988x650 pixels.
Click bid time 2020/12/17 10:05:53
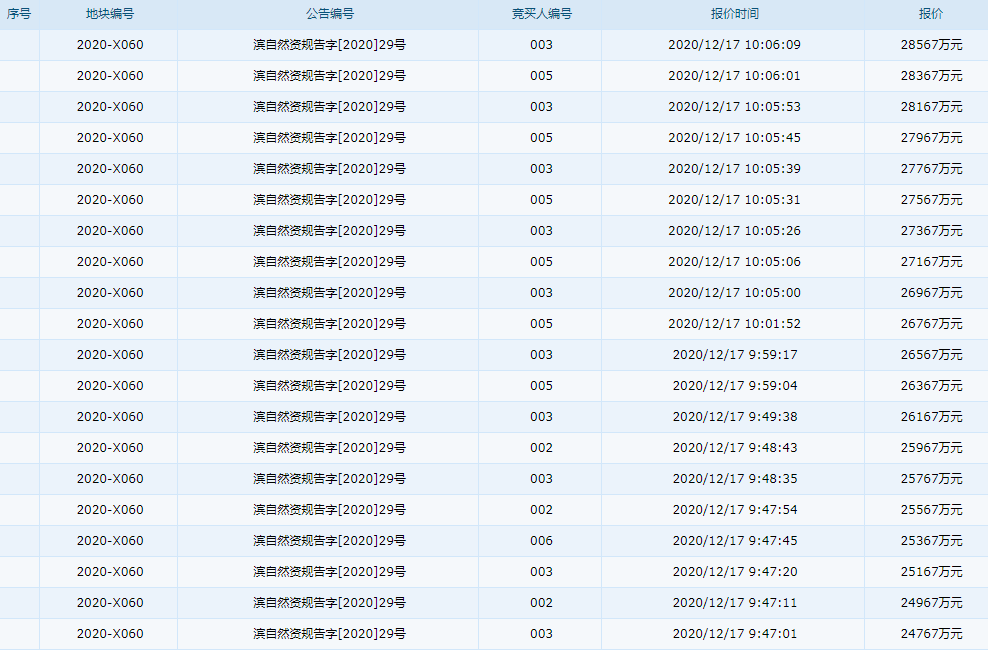[734, 106]
